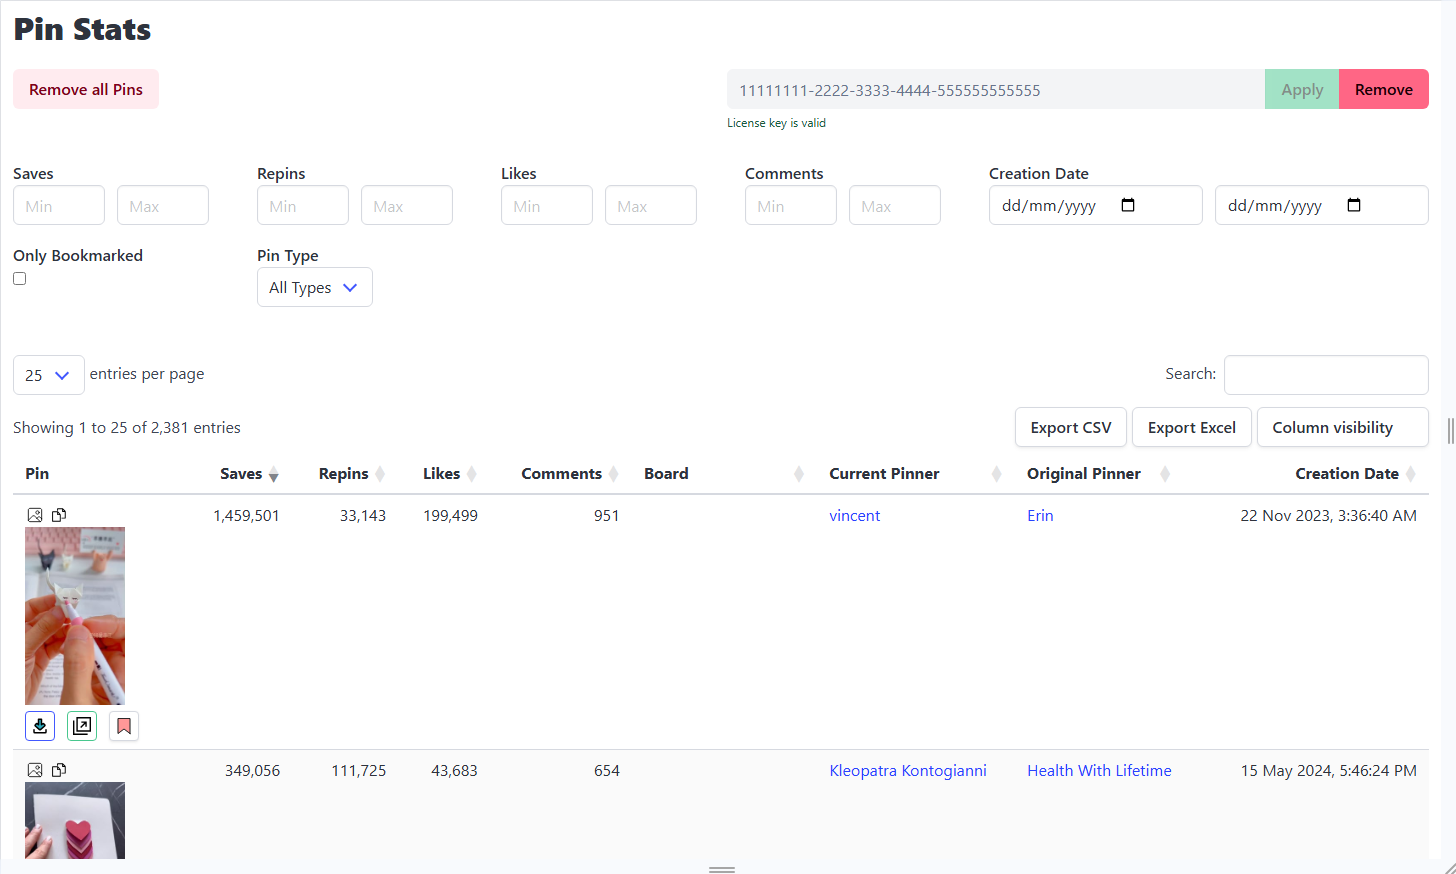The image size is (1456, 874).
Task: Bookmark the origami cat pin
Action: click(x=124, y=726)
